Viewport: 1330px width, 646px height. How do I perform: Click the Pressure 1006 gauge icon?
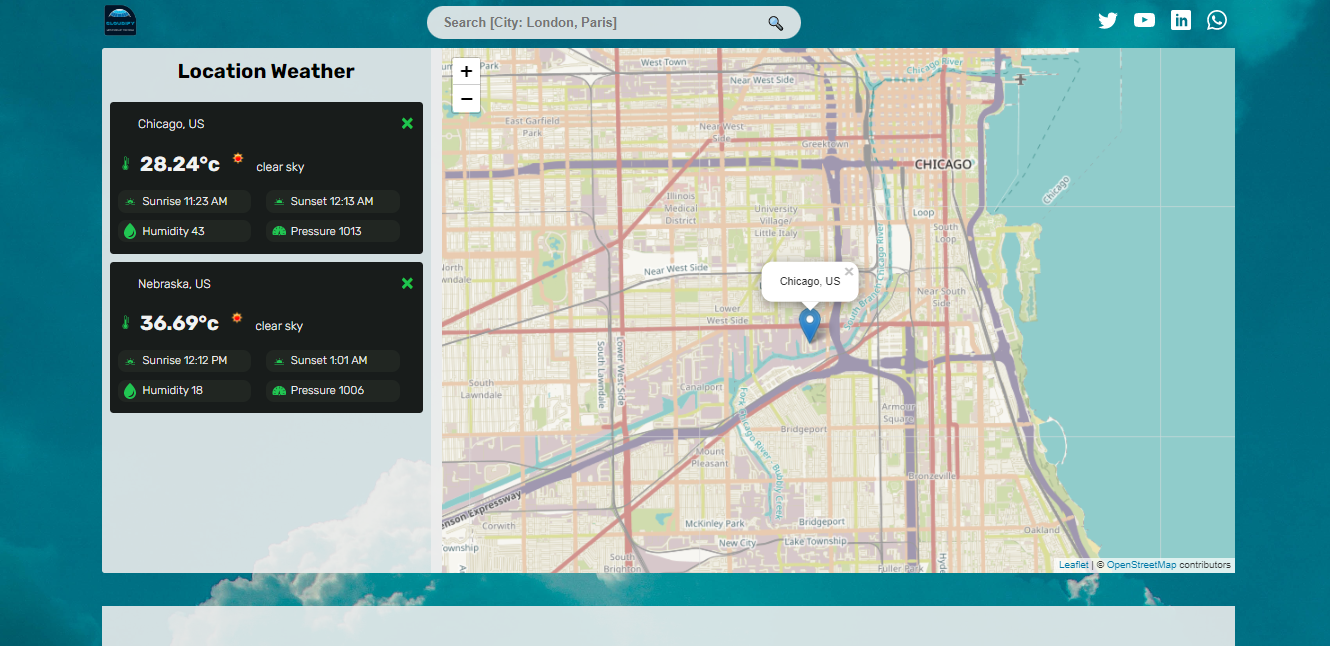(279, 390)
